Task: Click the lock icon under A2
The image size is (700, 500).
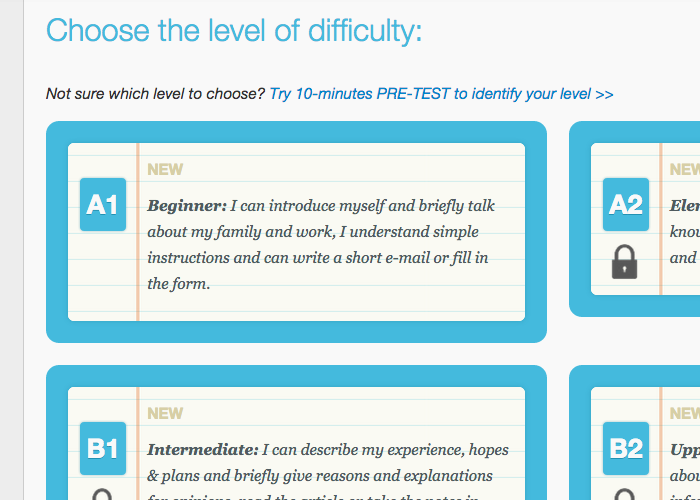Action: (x=625, y=262)
